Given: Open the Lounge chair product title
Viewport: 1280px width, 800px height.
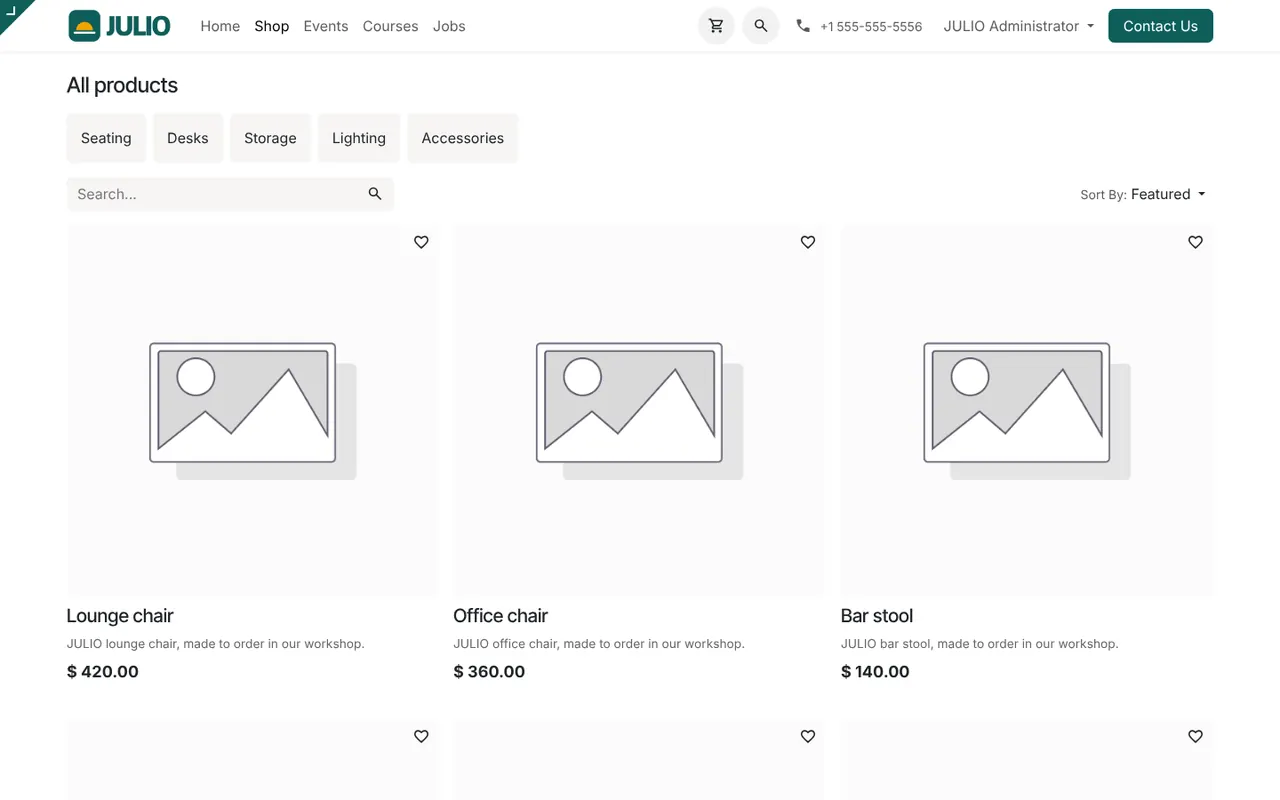Looking at the screenshot, I should coord(120,616).
